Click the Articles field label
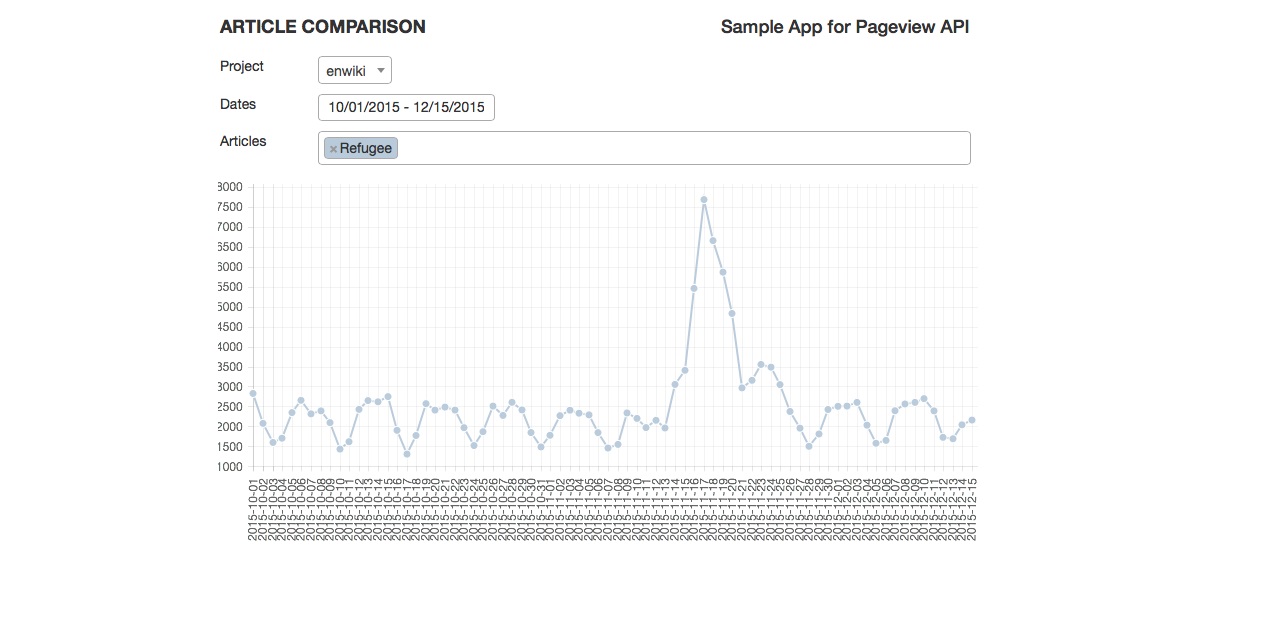The image size is (1269, 624). pyautogui.click(x=243, y=141)
